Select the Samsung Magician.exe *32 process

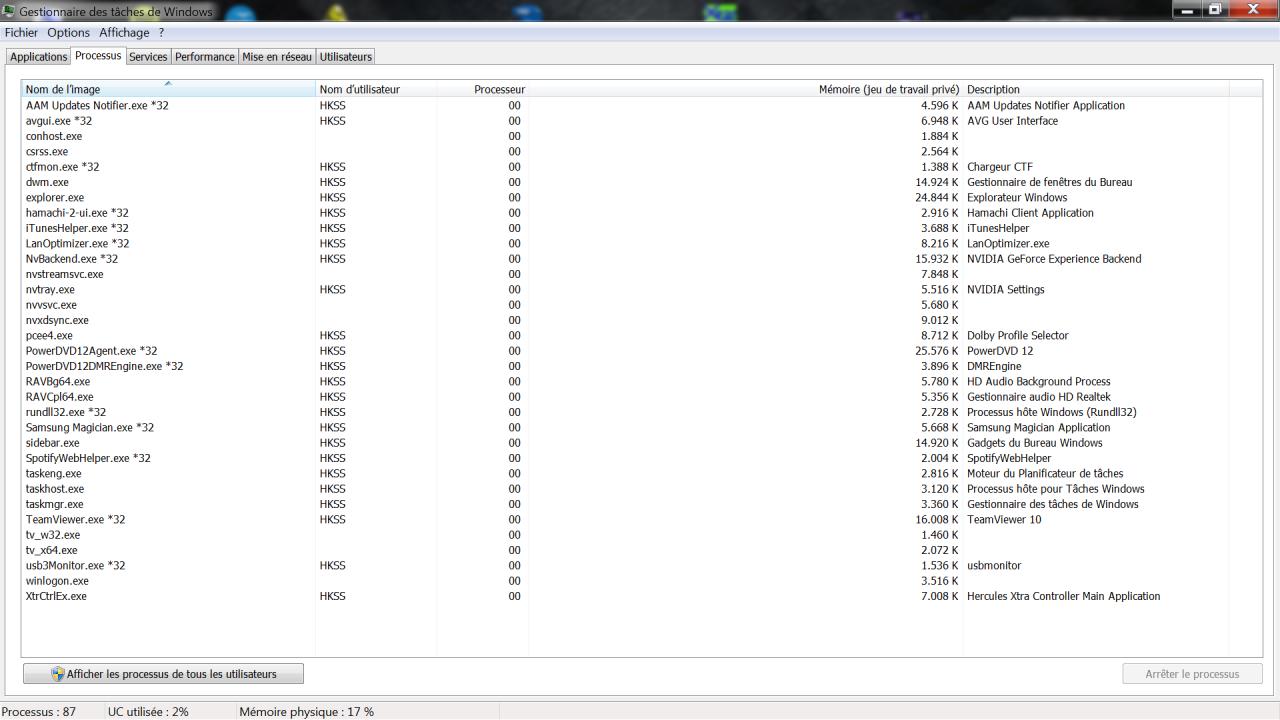(x=642, y=427)
